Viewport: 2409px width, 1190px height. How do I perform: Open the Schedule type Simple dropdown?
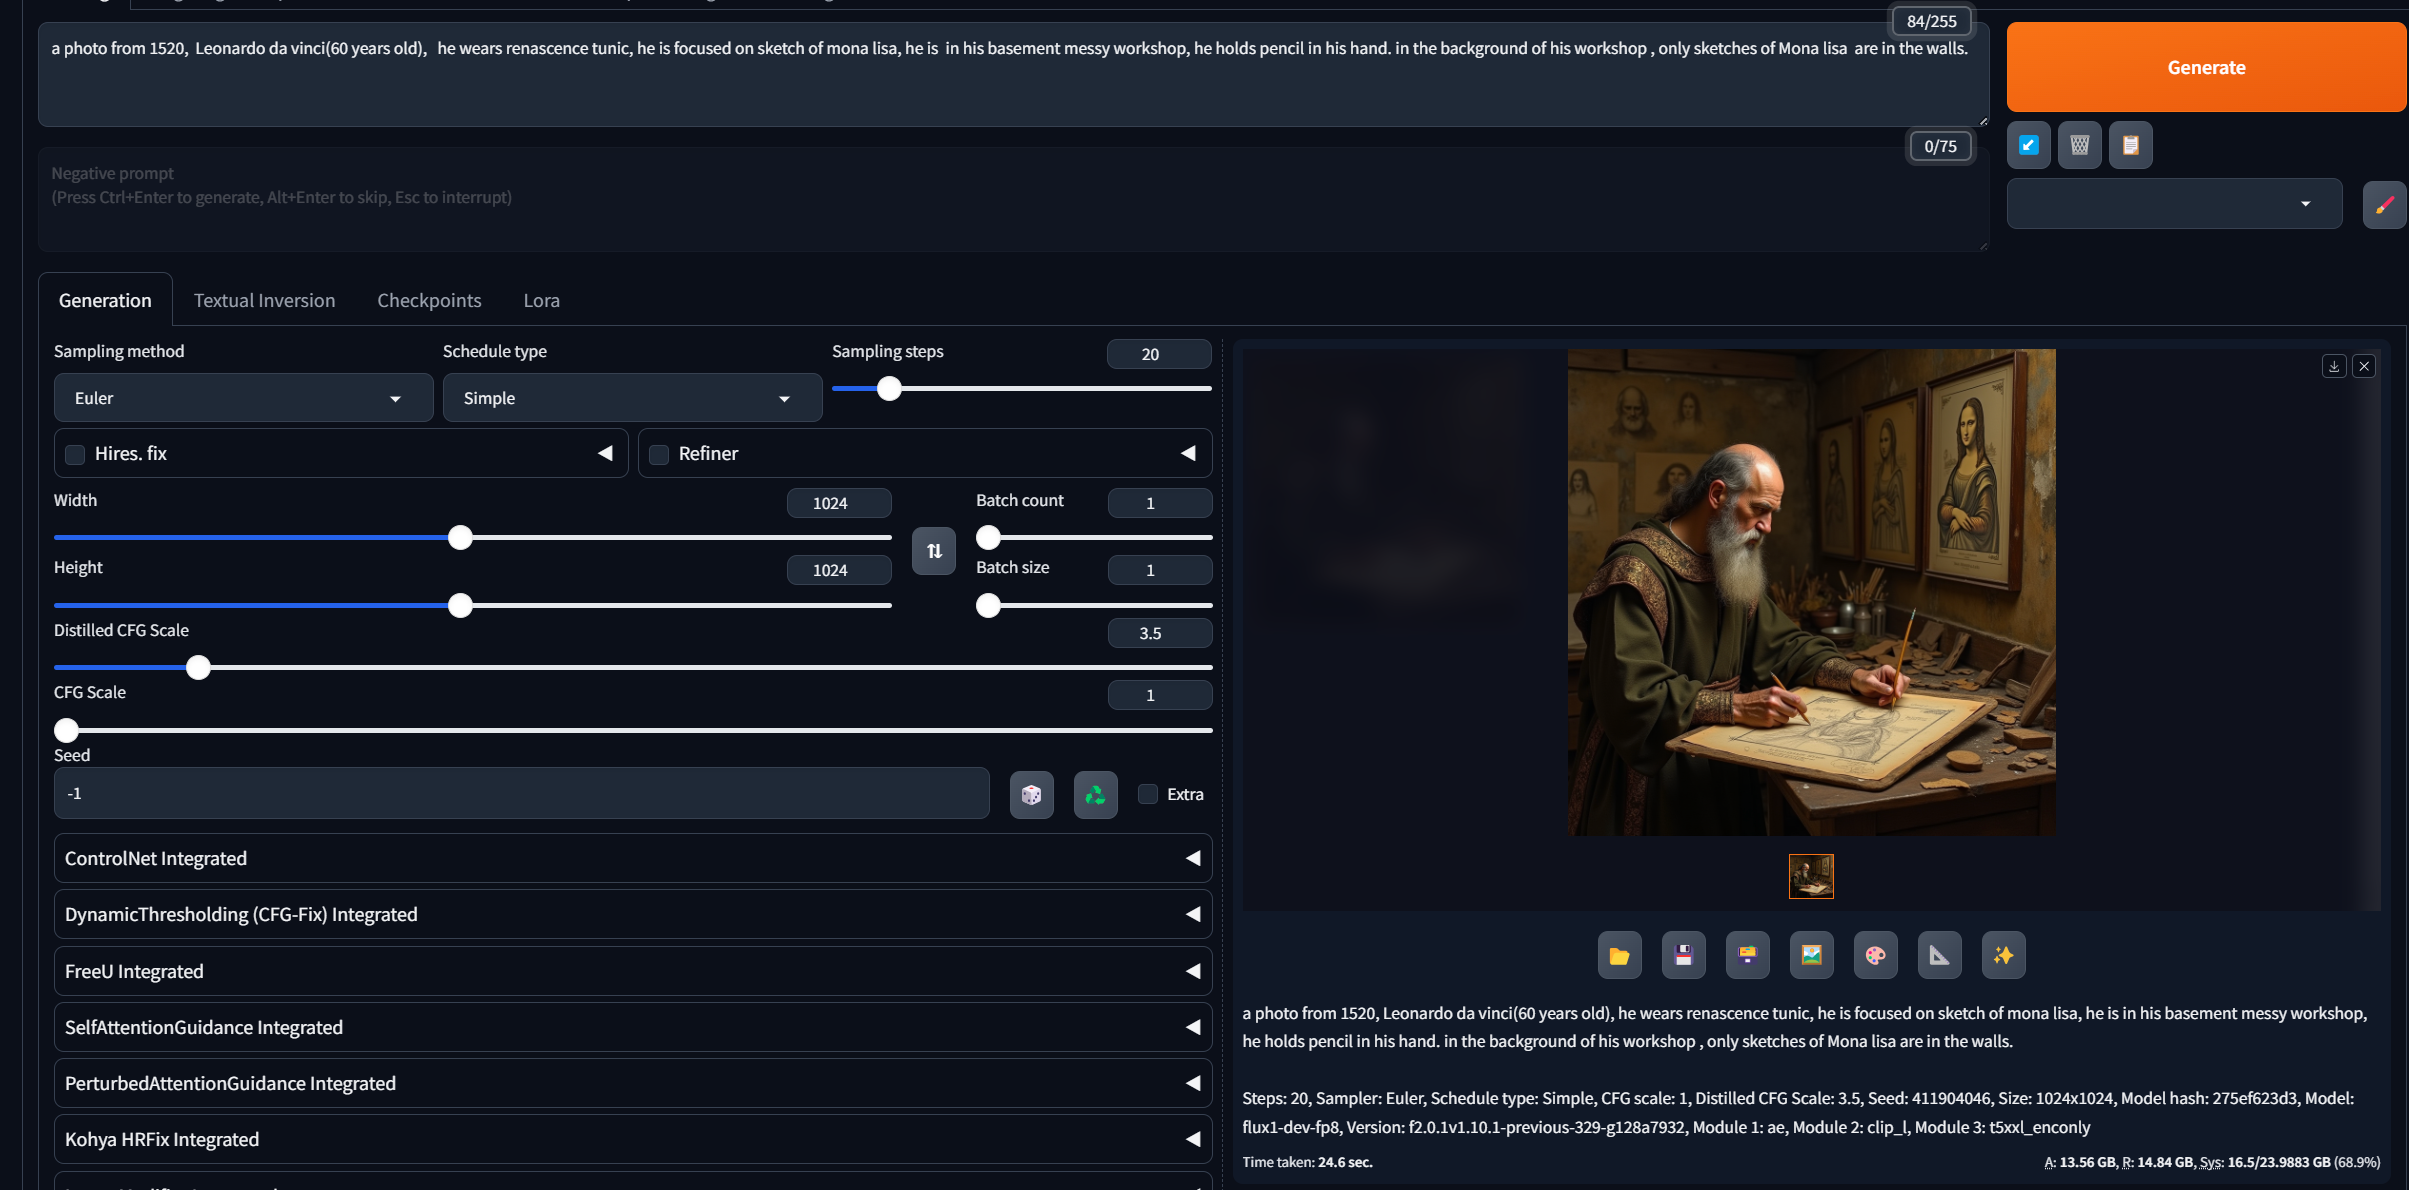click(x=632, y=398)
